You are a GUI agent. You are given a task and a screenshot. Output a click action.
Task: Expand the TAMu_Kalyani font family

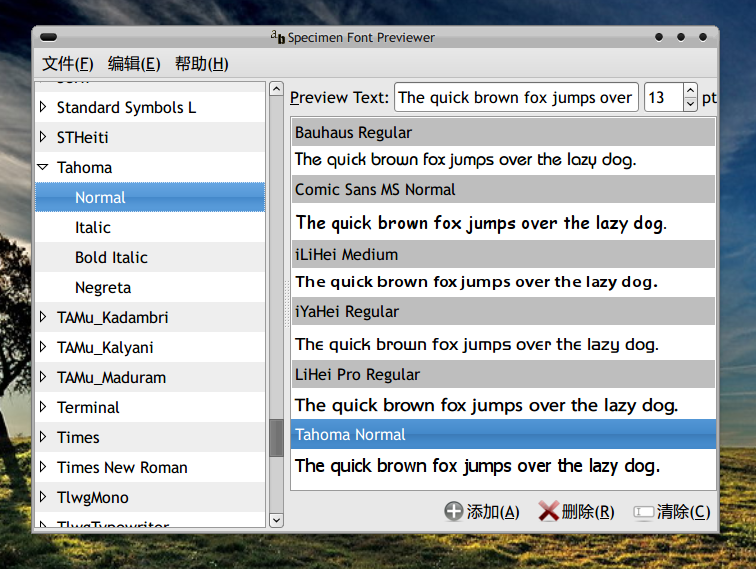43,347
